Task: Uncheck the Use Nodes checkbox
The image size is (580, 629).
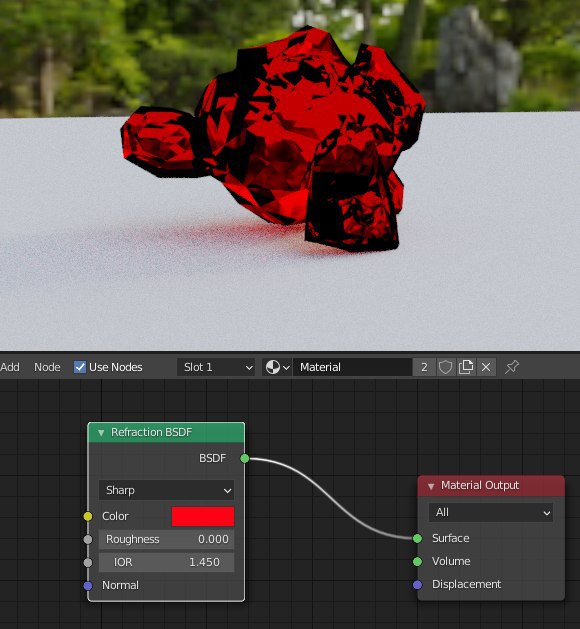Action: [x=80, y=367]
